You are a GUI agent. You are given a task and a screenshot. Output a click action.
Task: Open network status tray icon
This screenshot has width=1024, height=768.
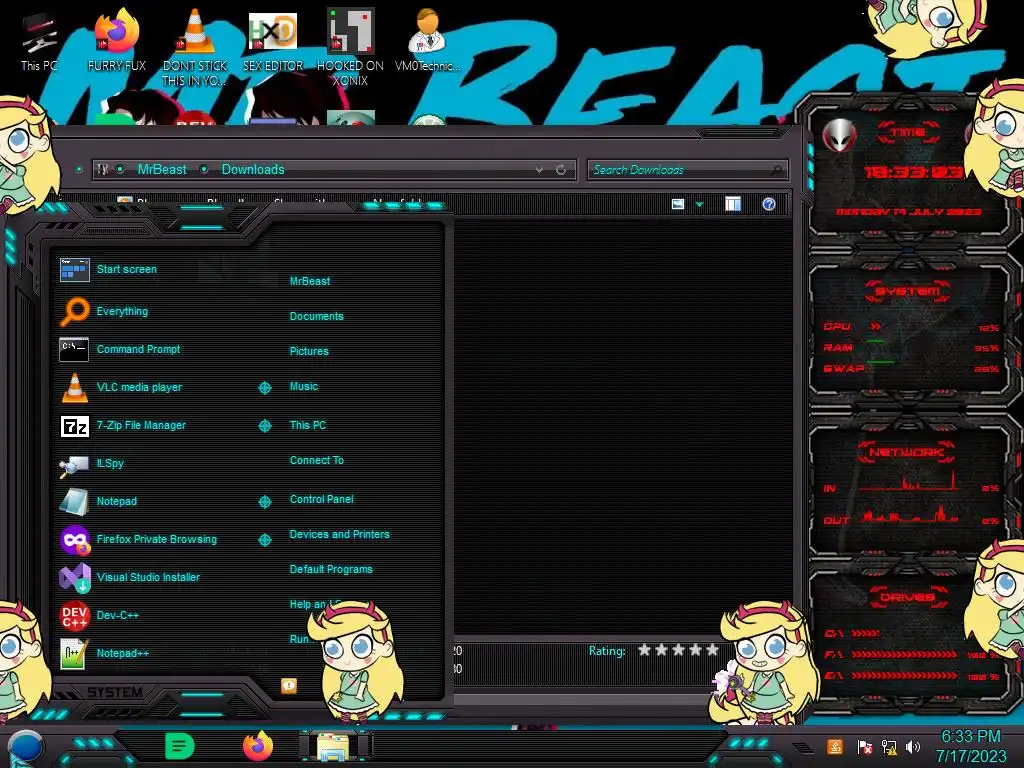[x=889, y=747]
